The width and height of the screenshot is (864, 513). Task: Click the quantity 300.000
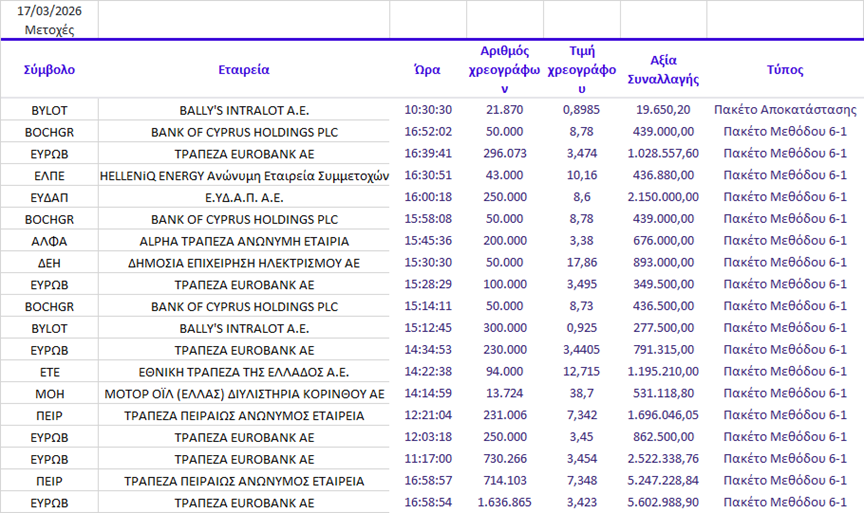click(505, 328)
